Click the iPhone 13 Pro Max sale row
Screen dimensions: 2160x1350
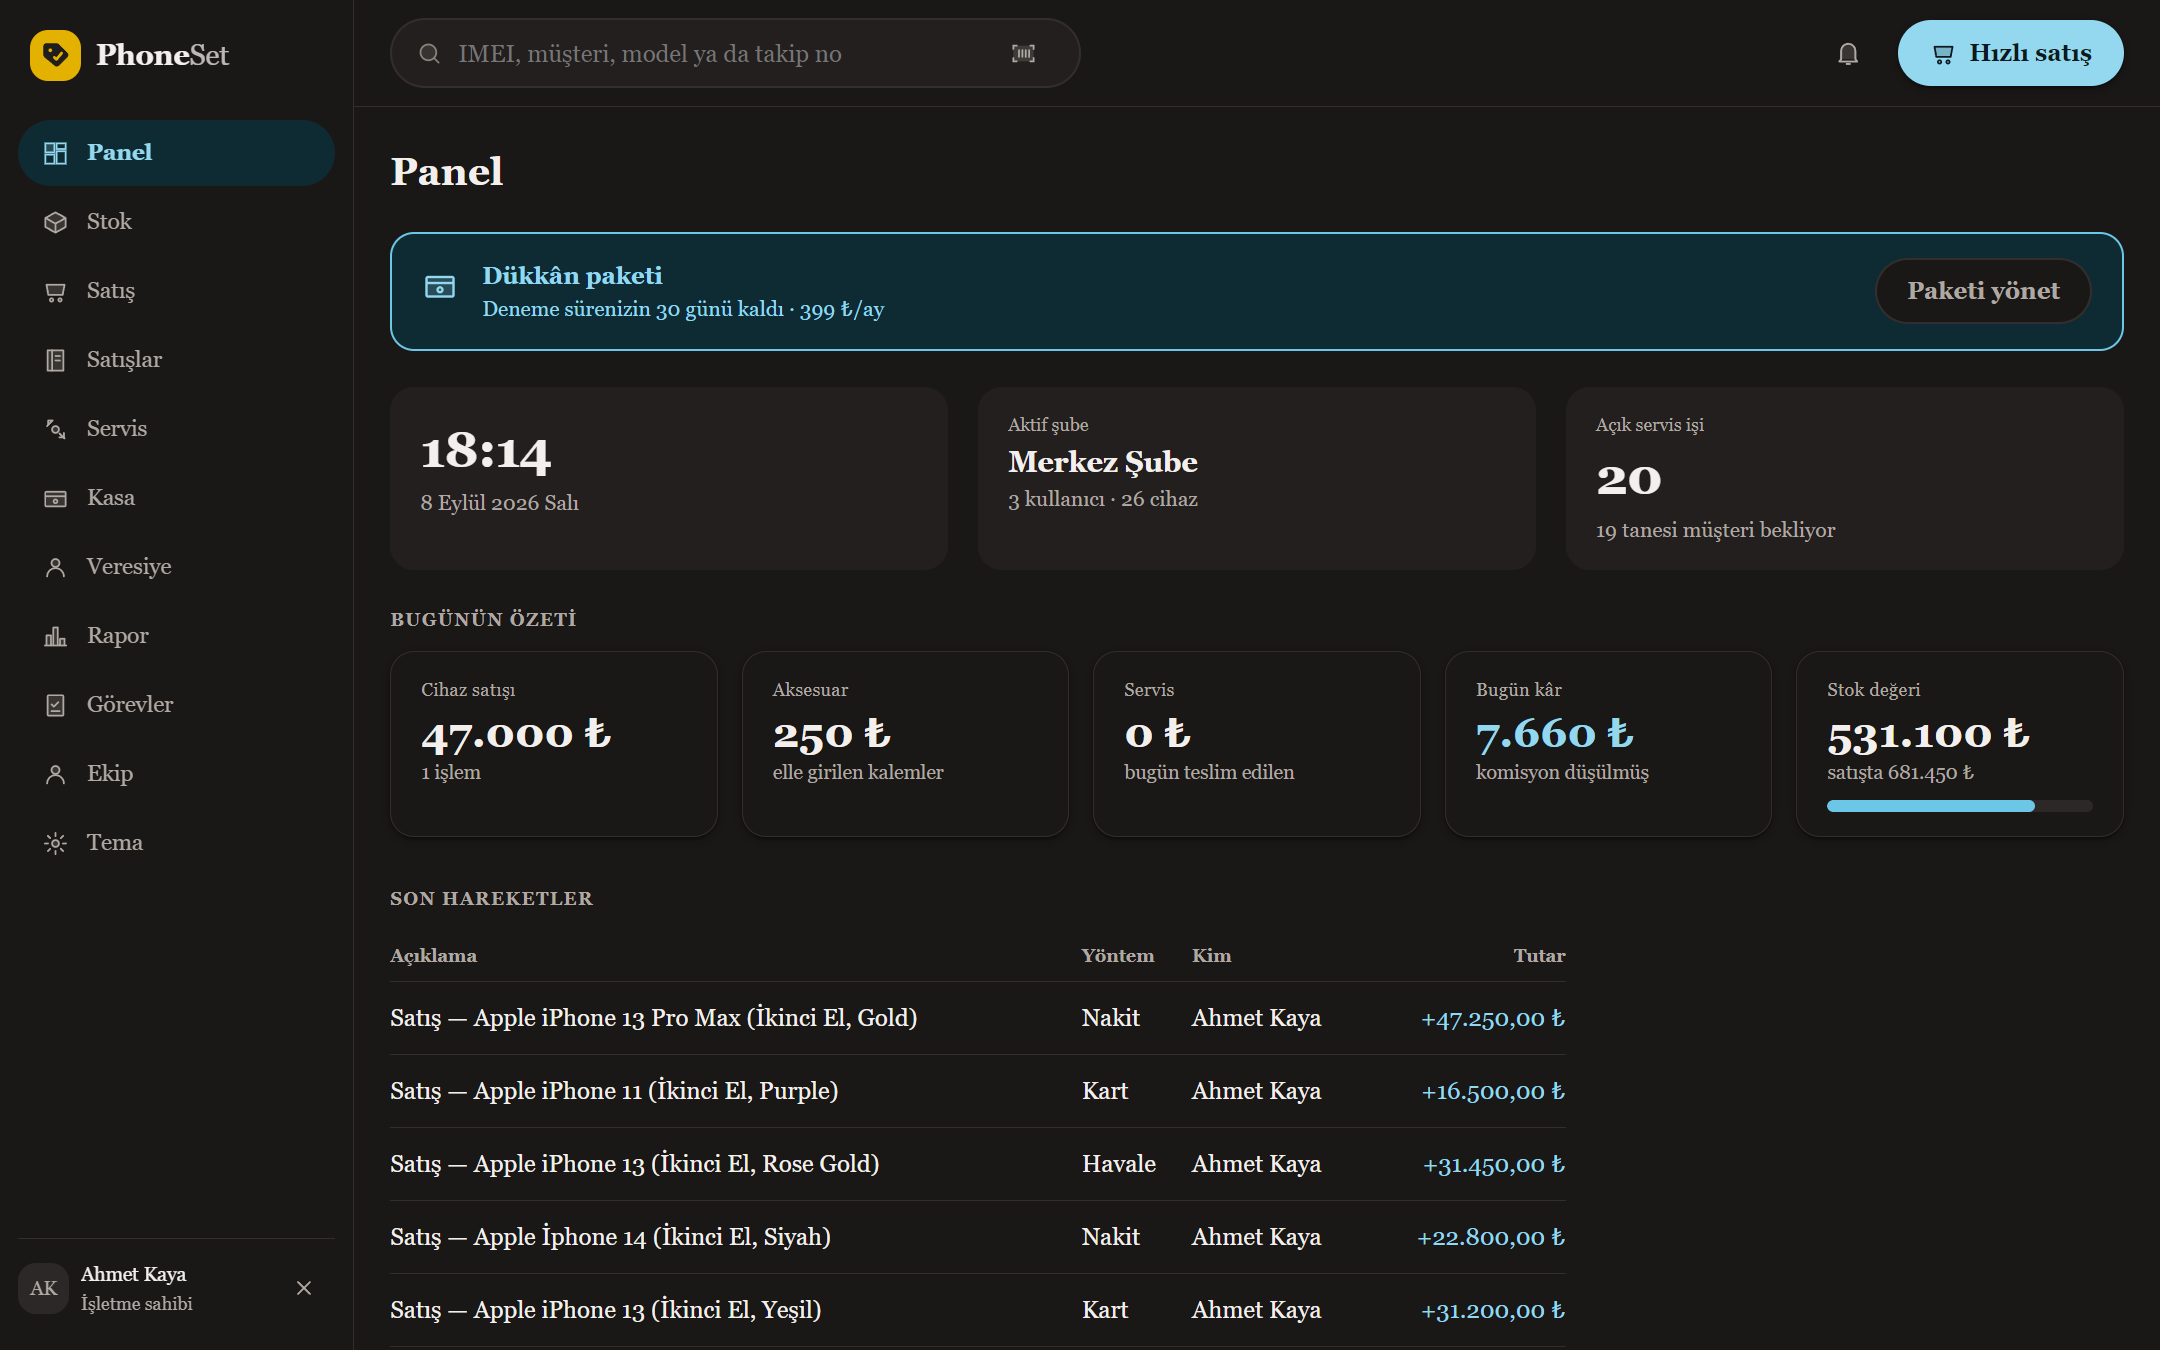point(977,1018)
